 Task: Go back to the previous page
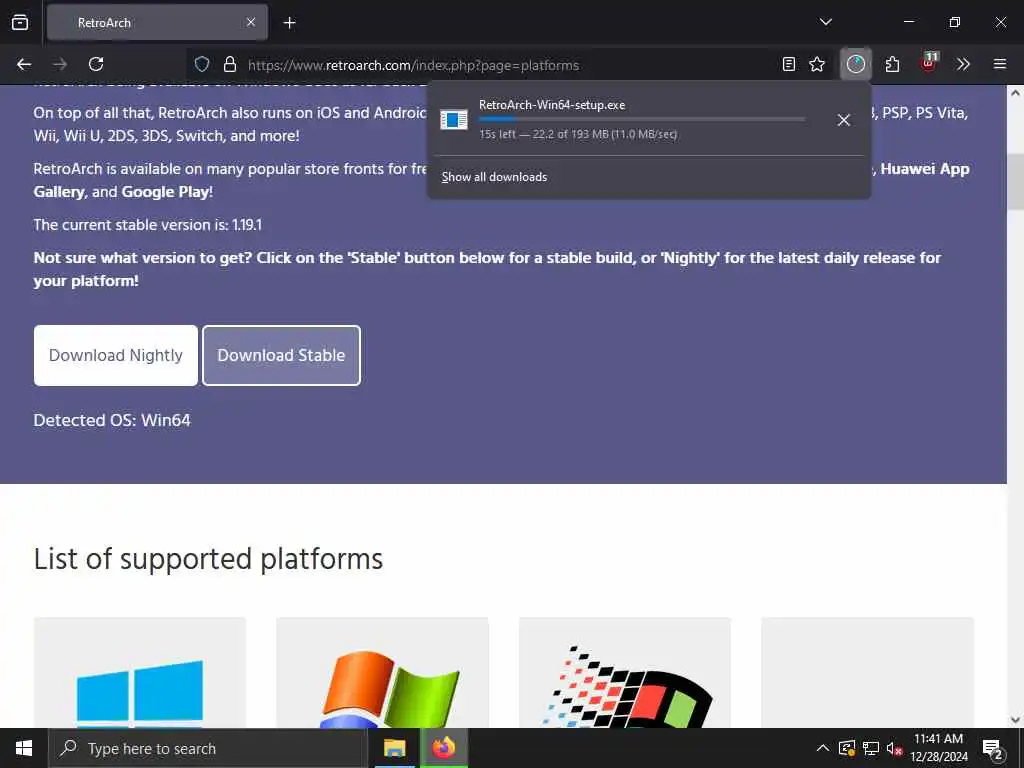[x=24, y=64]
